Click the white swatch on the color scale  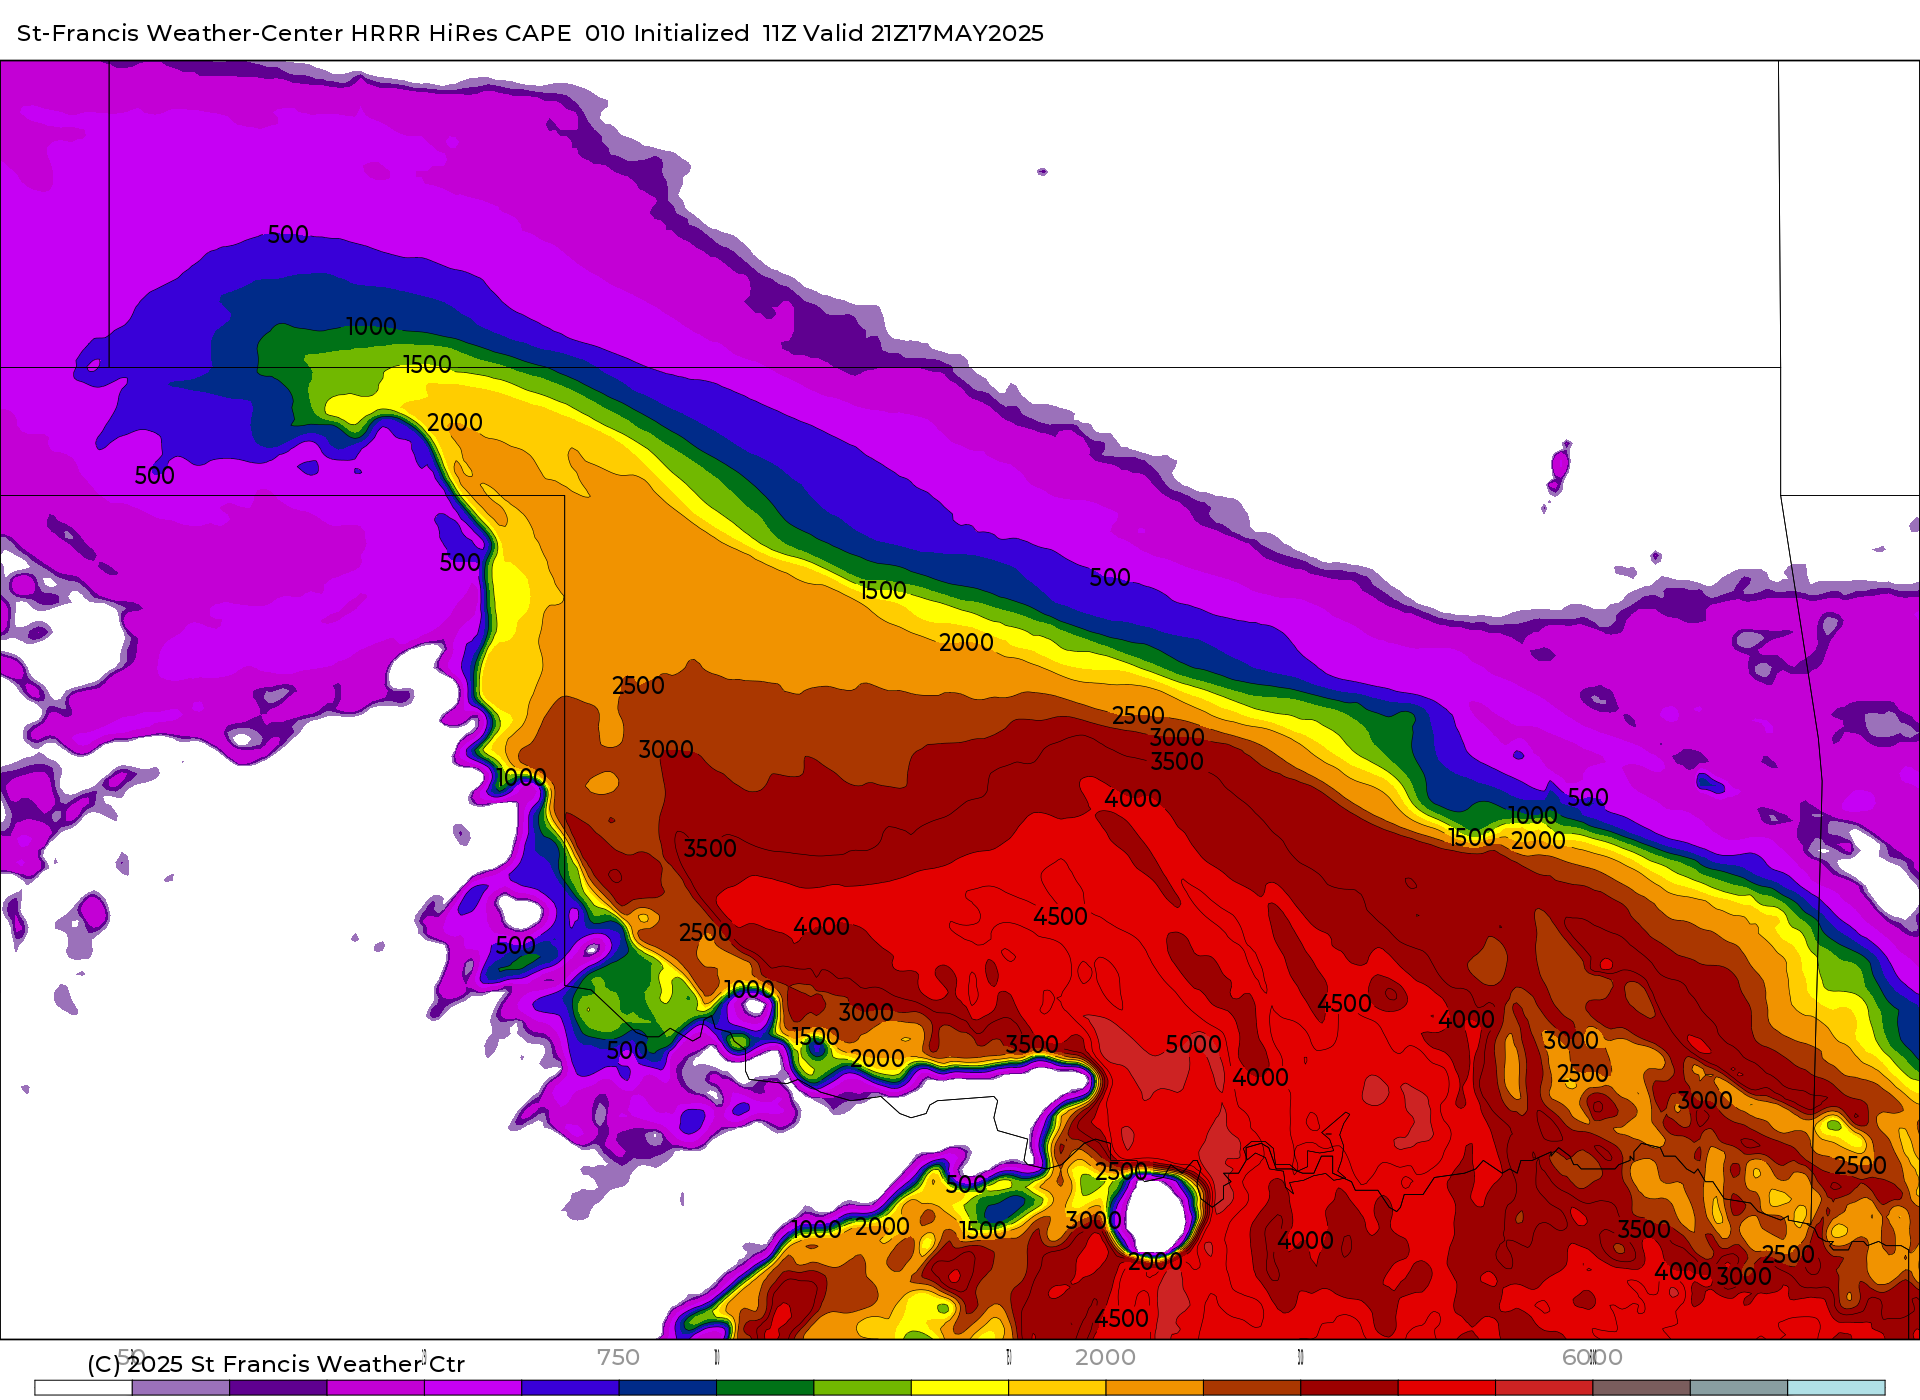click(x=83, y=1388)
